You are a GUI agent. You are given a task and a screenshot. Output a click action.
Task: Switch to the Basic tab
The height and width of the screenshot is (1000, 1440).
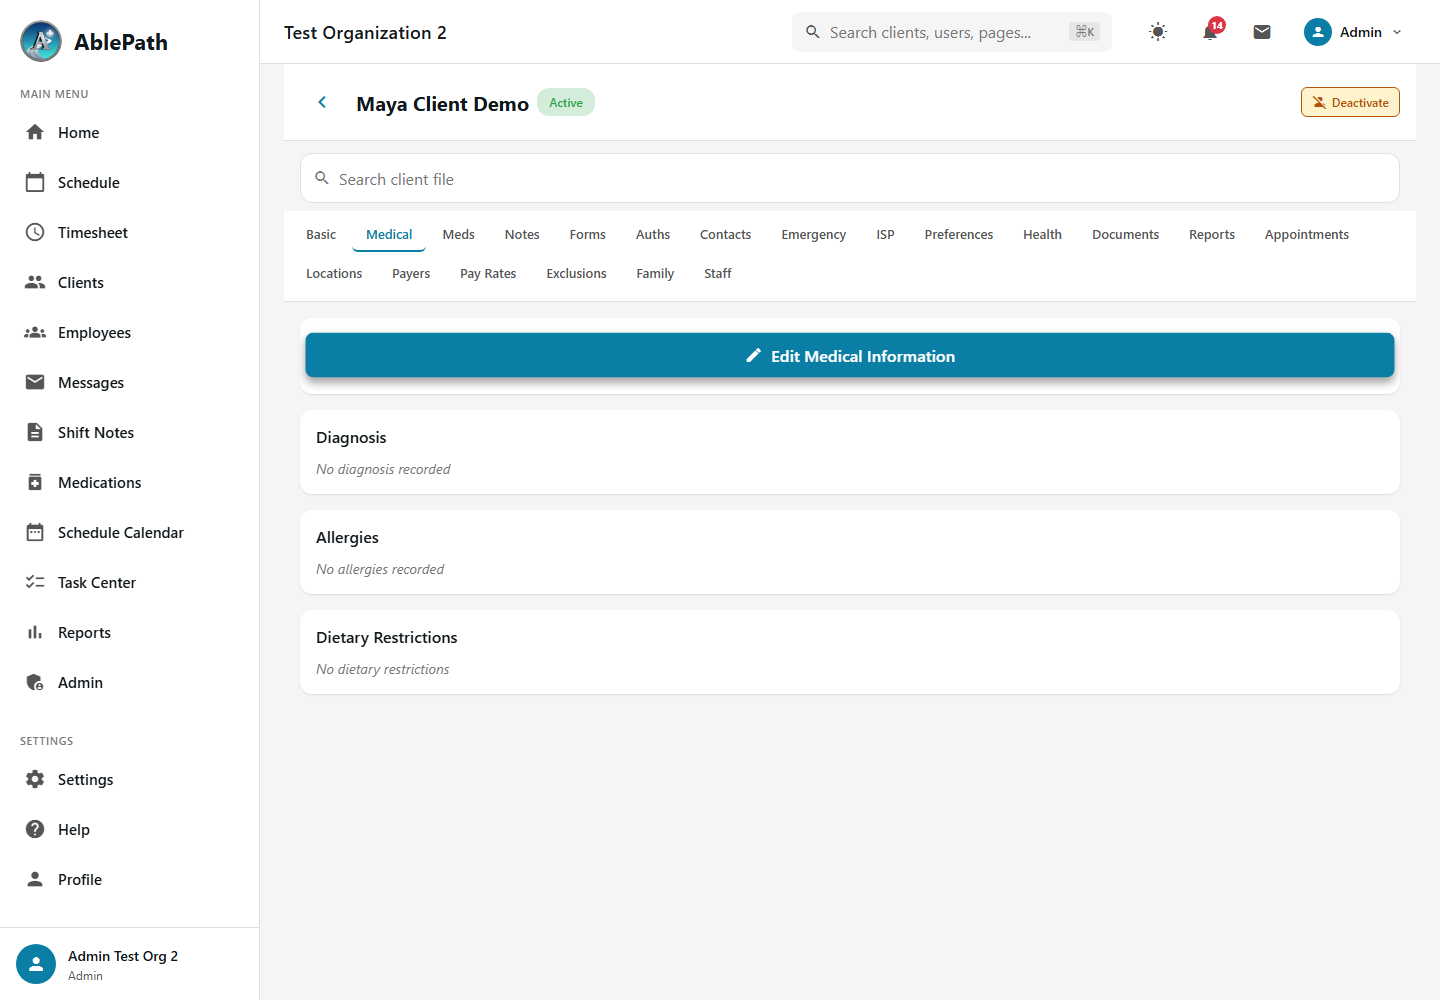(321, 234)
